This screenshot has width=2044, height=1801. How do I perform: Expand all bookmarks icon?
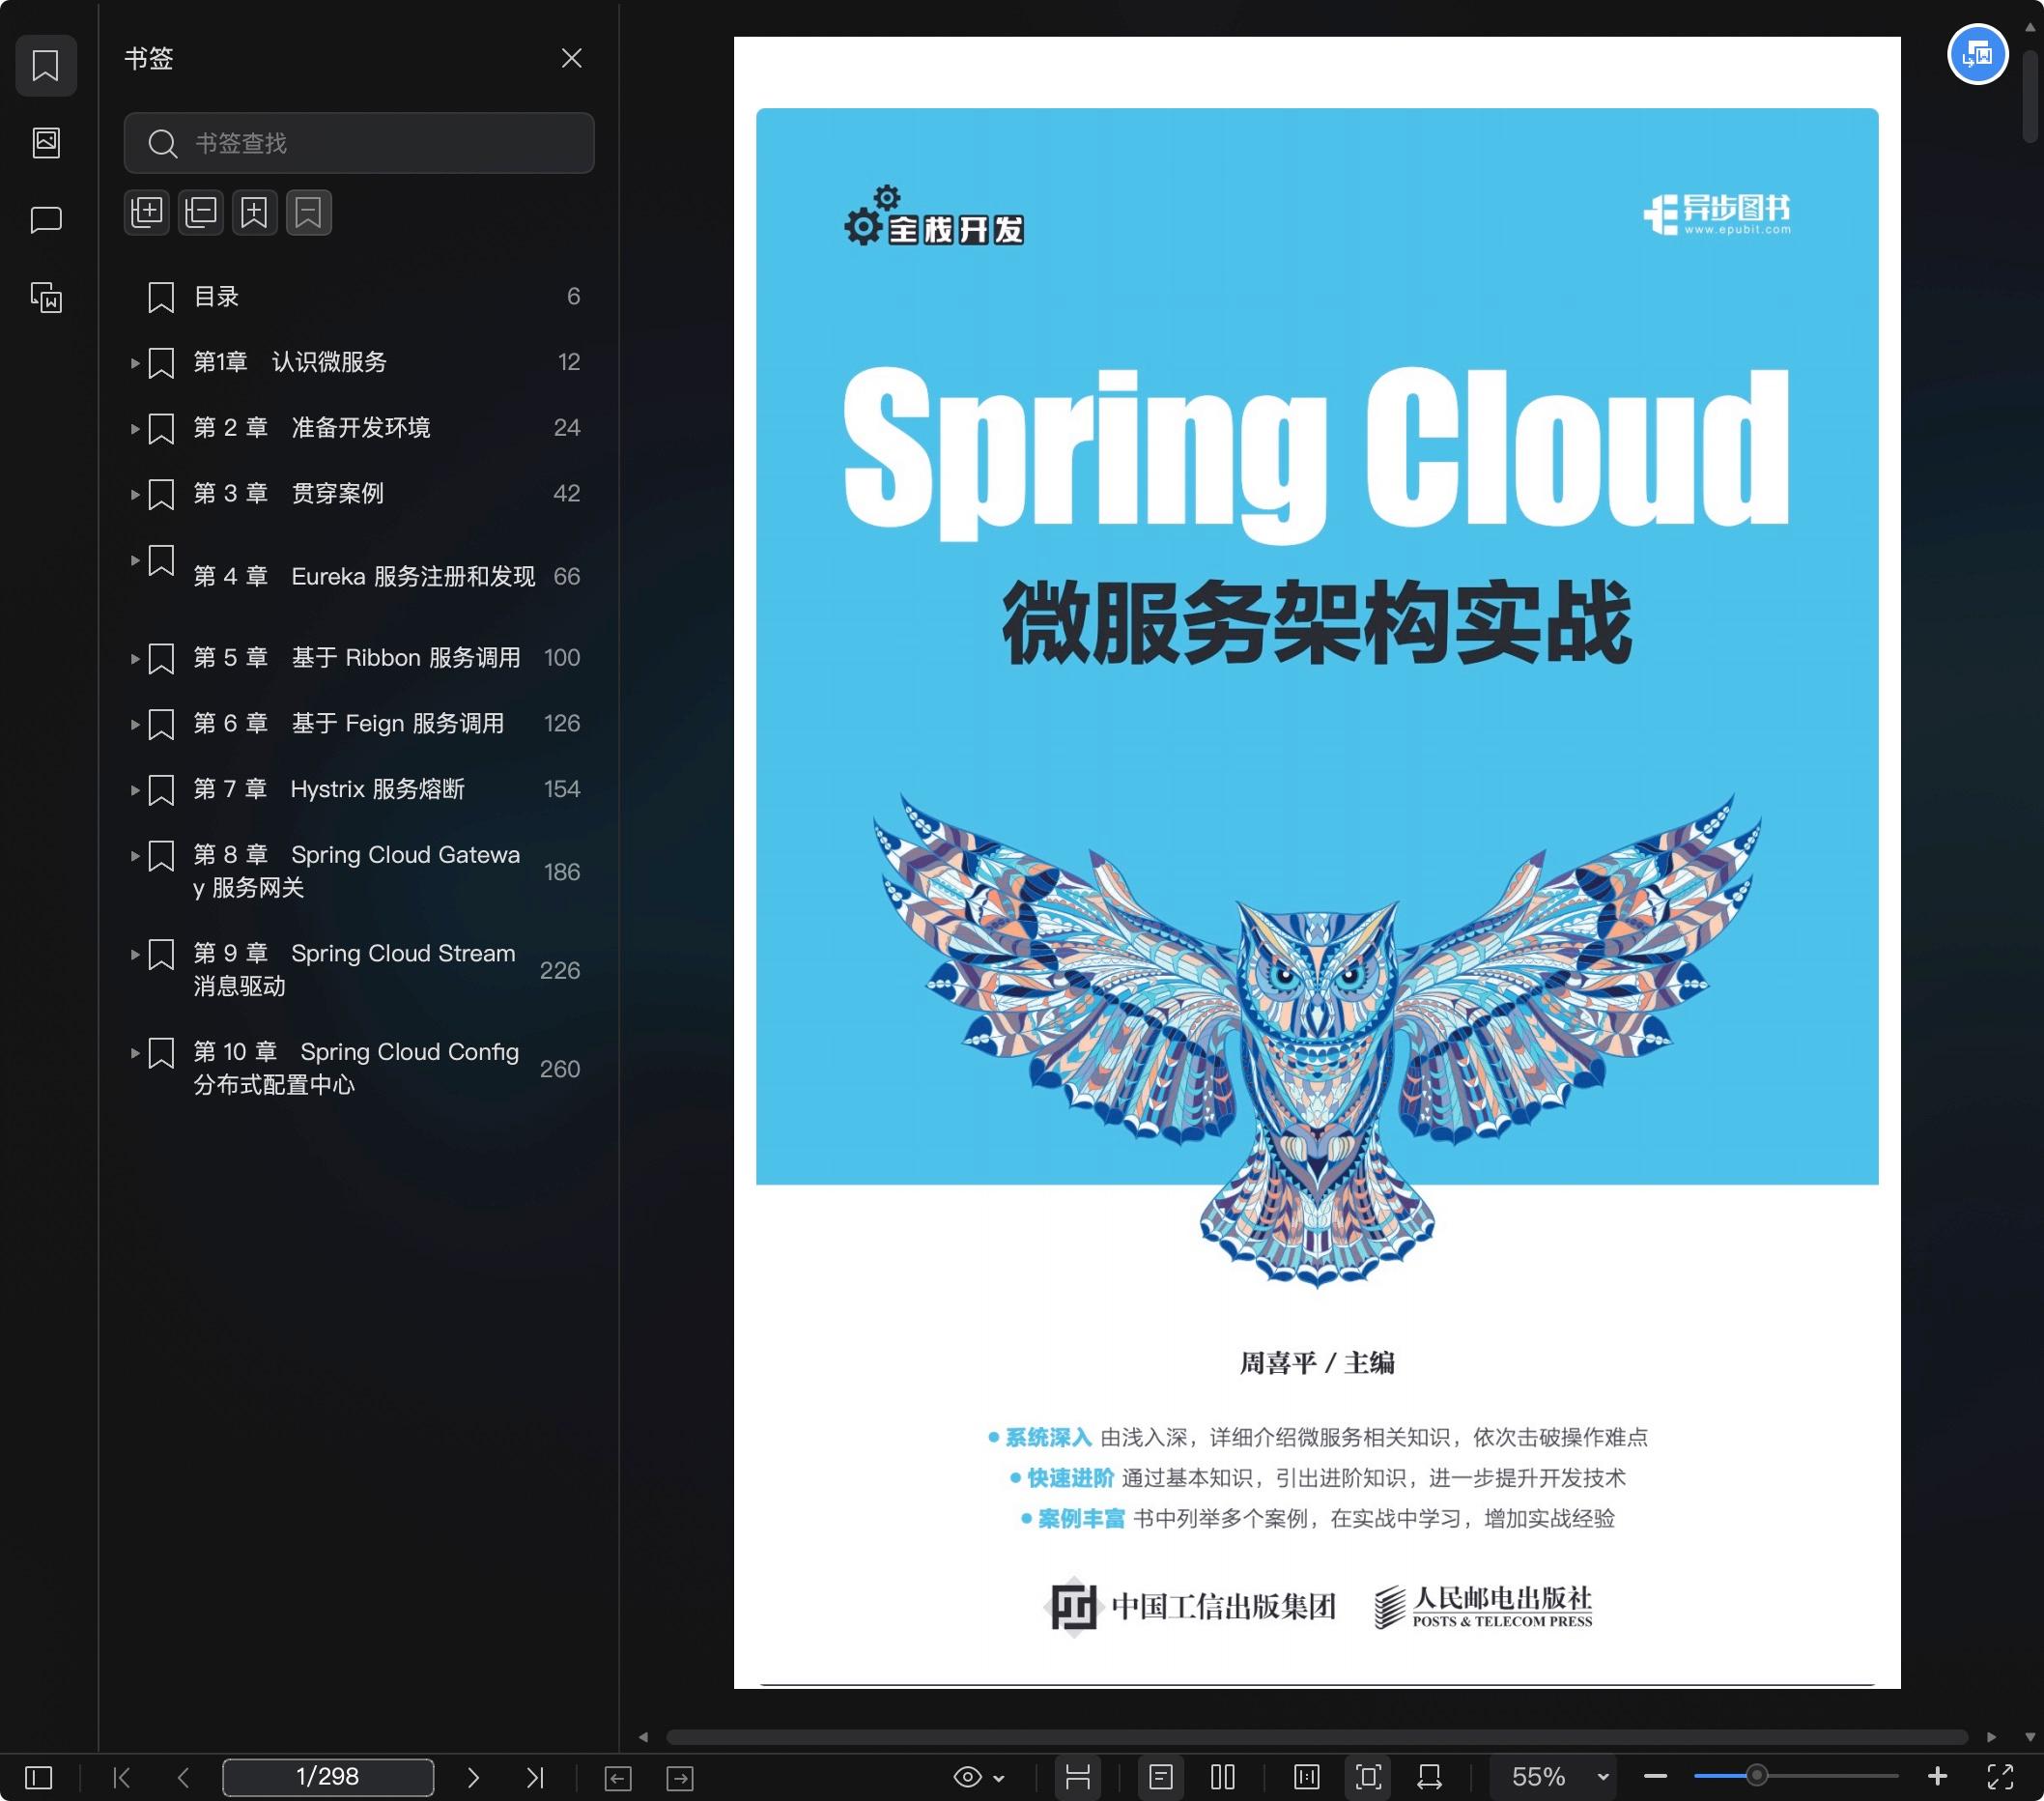(147, 212)
